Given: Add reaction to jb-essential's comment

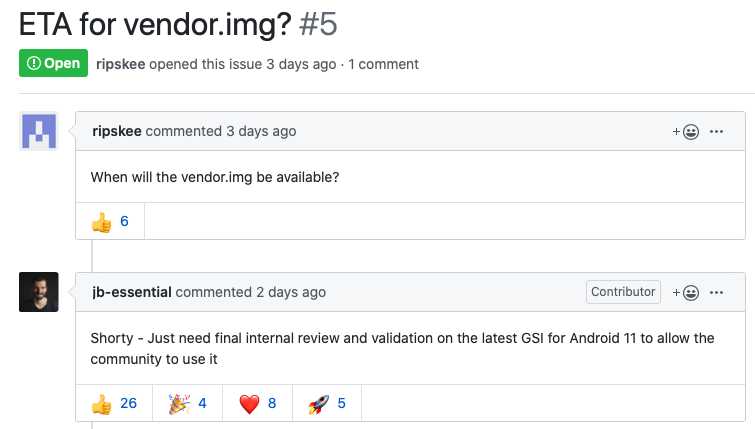Looking at the screenshot, I should click(686, 292).
